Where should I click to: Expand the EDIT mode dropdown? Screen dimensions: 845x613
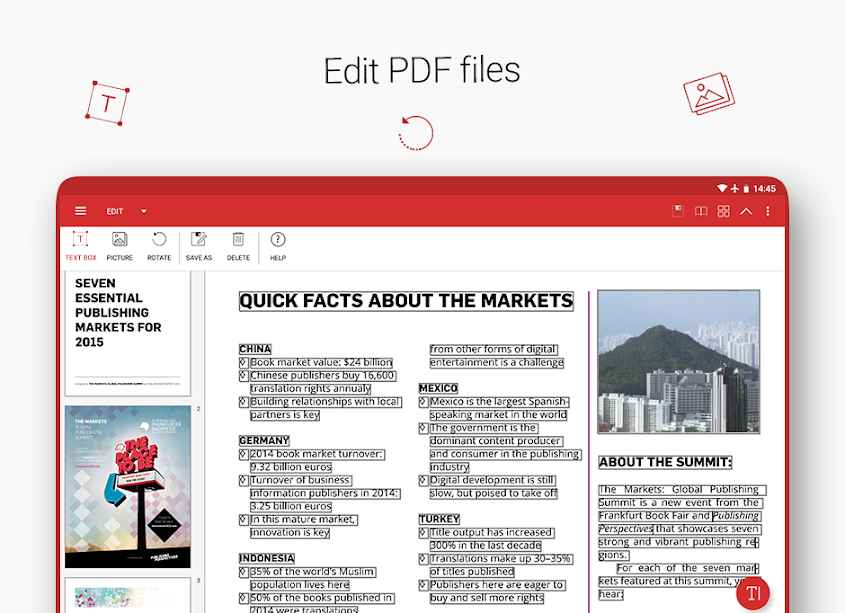143,211
